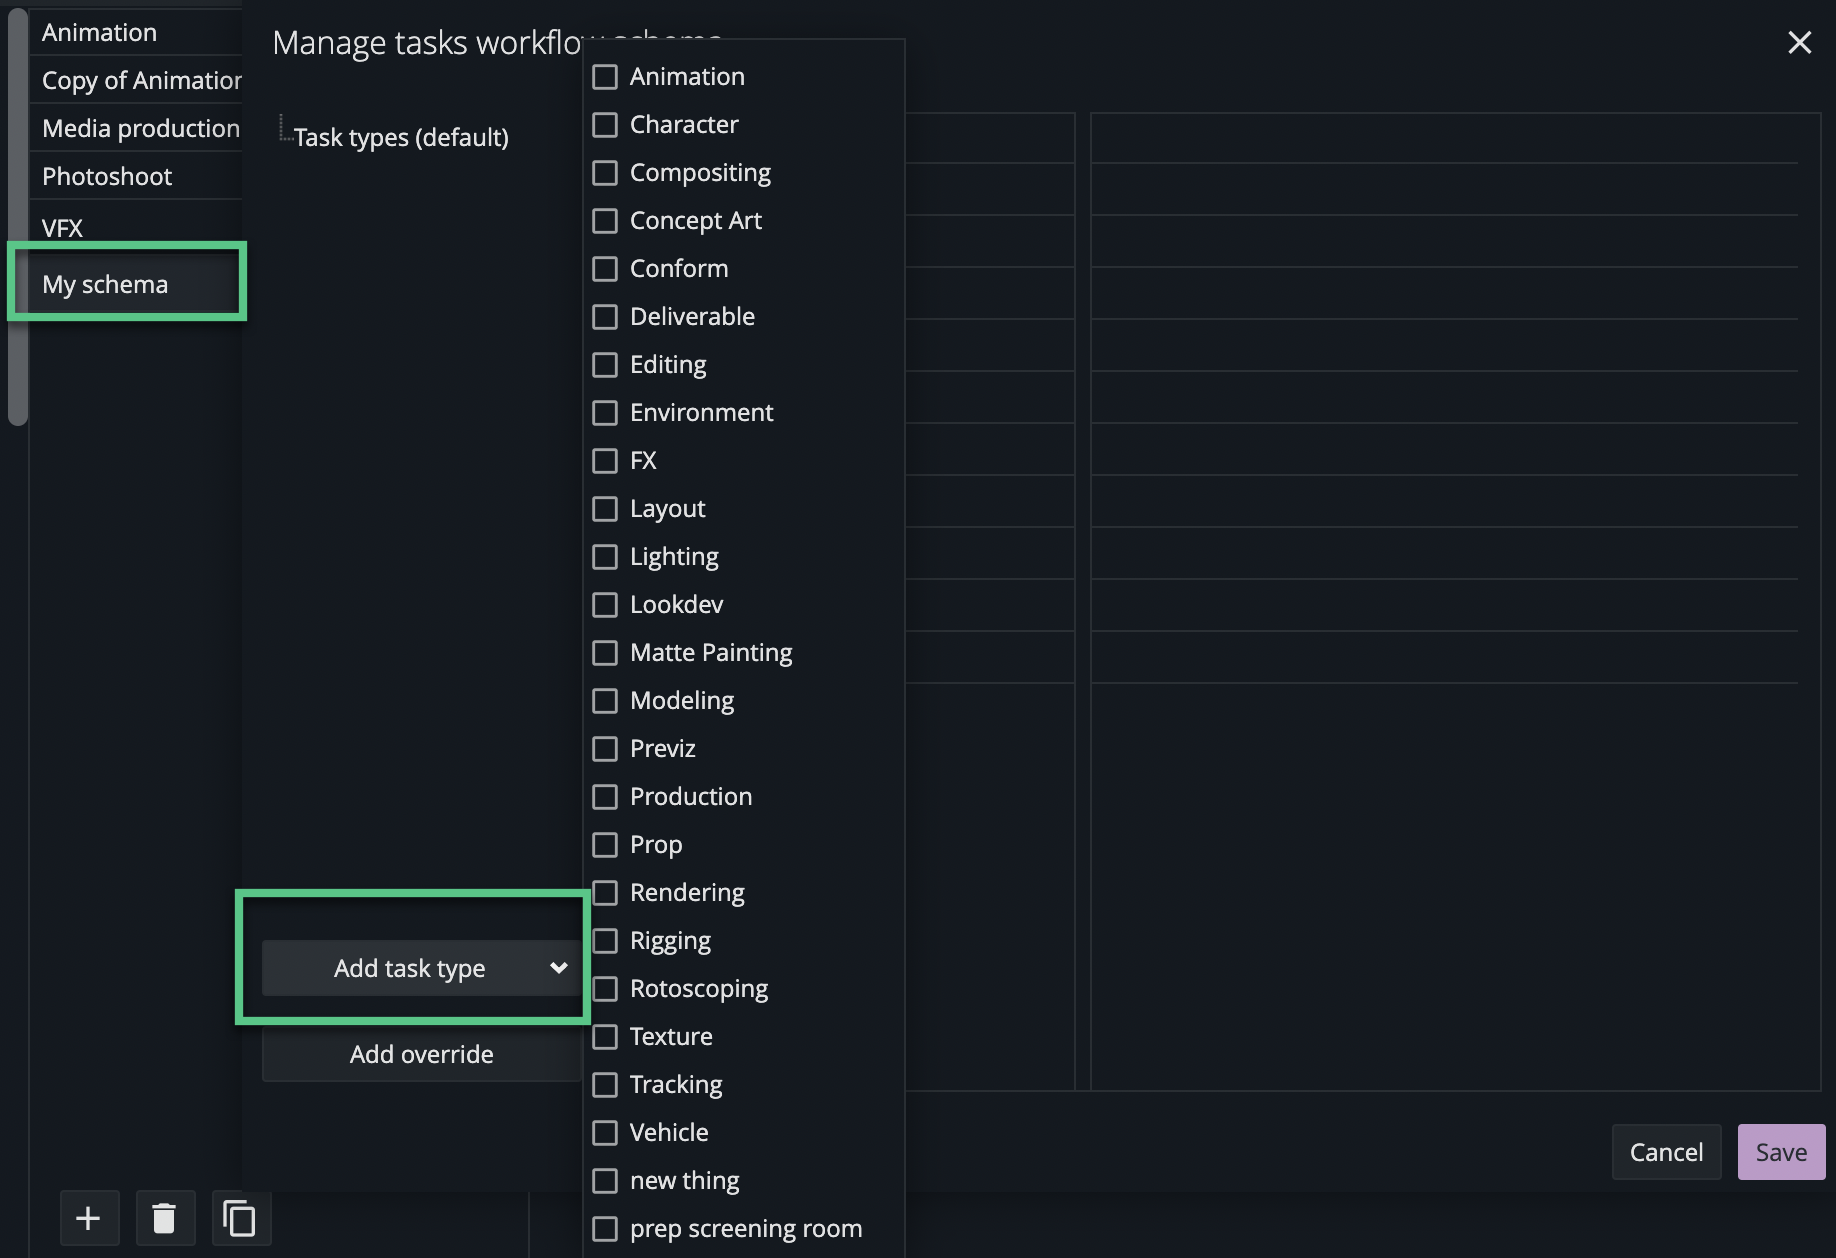Screen dimensions: 1836x1258
Task: Enable the Lighting checkbox
Action: (605, 557)
